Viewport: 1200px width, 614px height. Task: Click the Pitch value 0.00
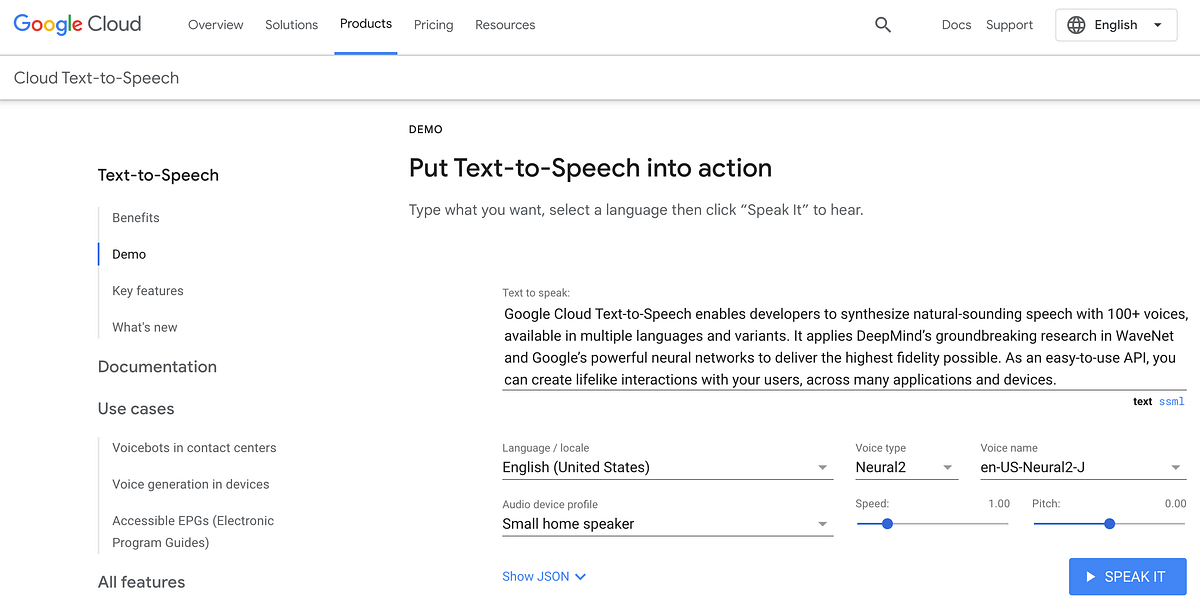coord(1175,504)
